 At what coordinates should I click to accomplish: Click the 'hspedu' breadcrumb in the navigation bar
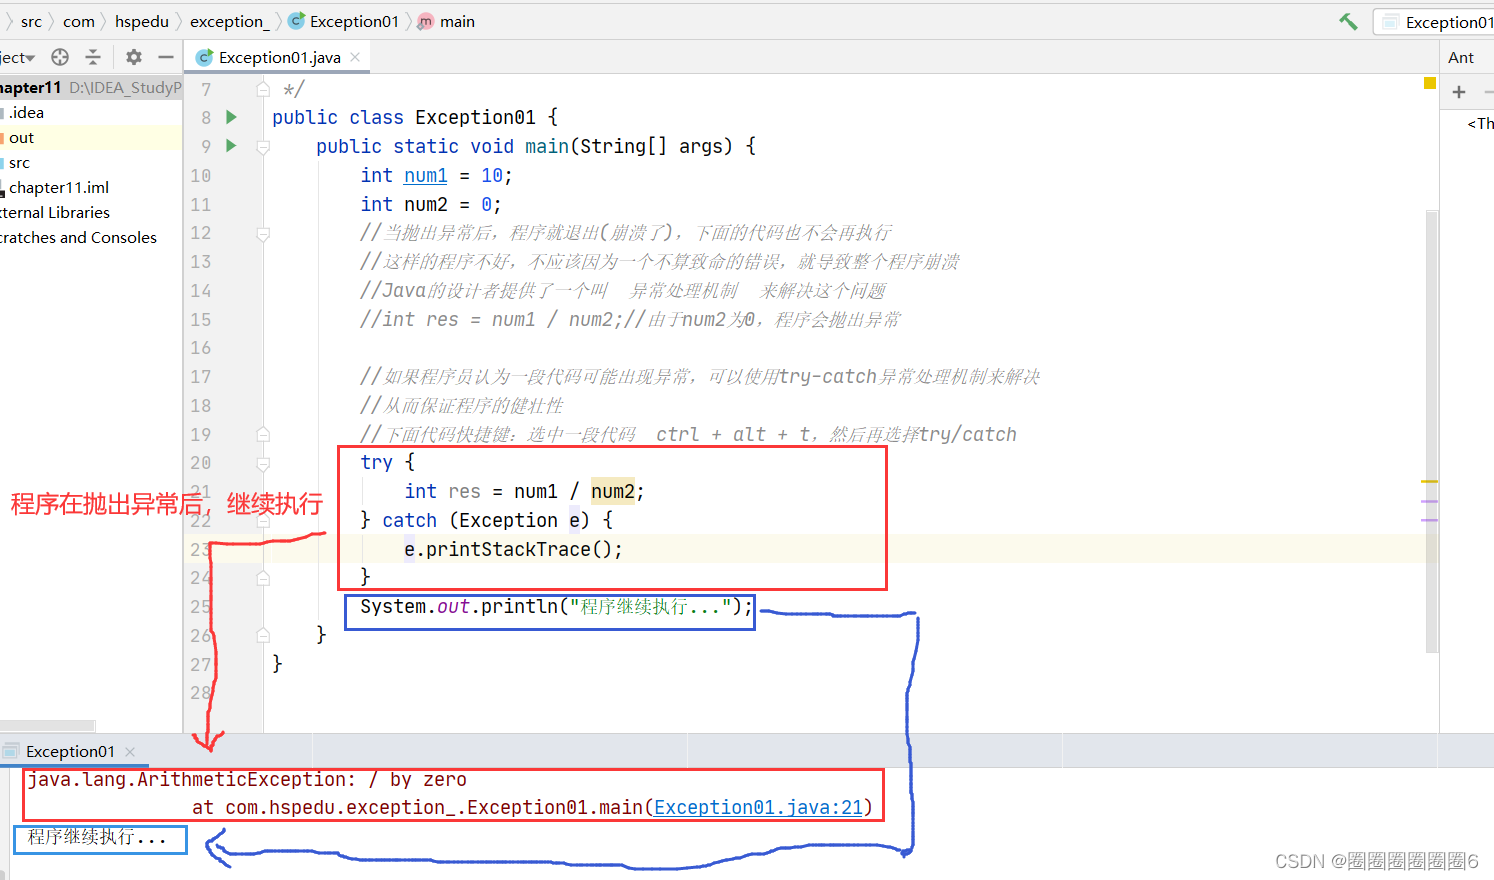coord(142,21)
